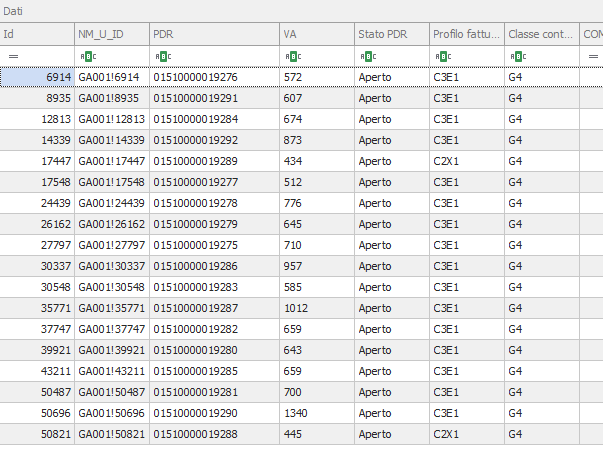
Task: Select VA cell 434
Action: [x=317, y=161]
